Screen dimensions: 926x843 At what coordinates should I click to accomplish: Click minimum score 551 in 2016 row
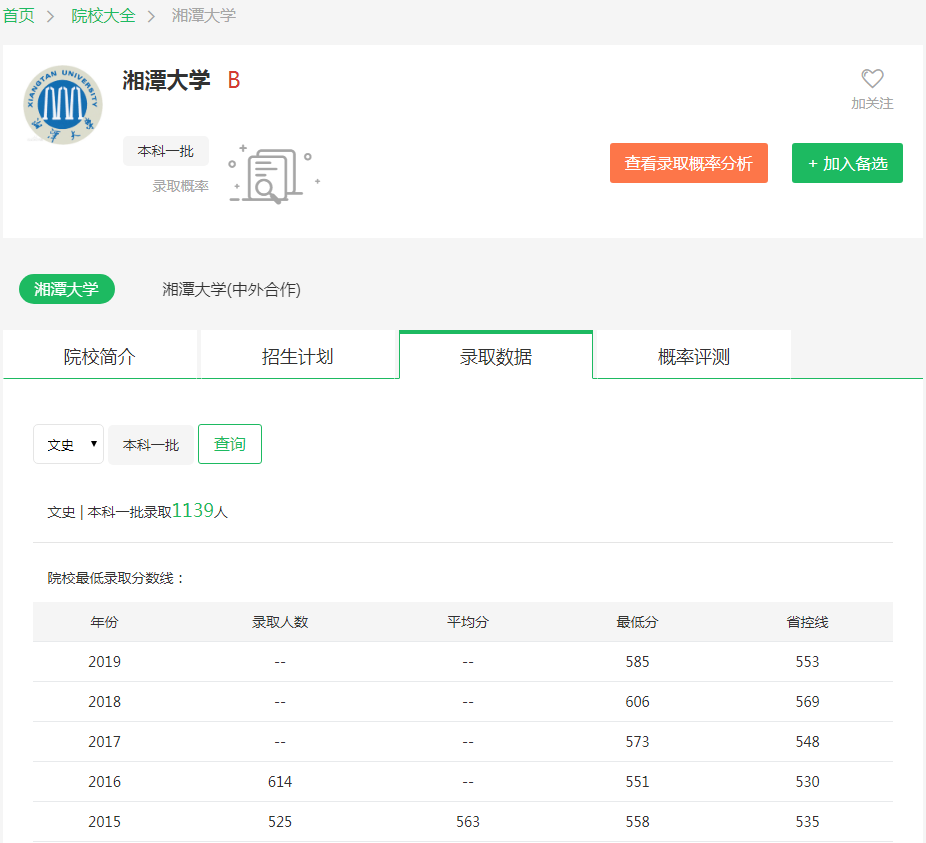(x=637, y=782)
